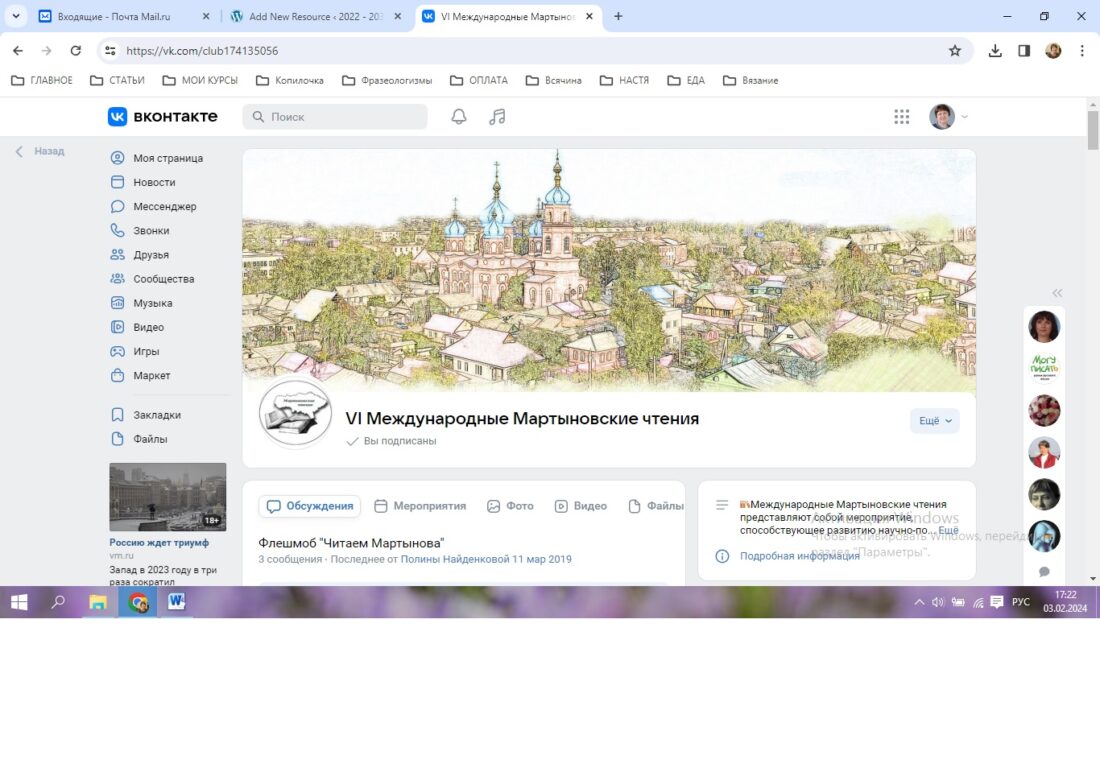Viewport: 1100px width, 772px height.
Task: Expand the Chrome tab search chevron
Action: coord(16,17)
